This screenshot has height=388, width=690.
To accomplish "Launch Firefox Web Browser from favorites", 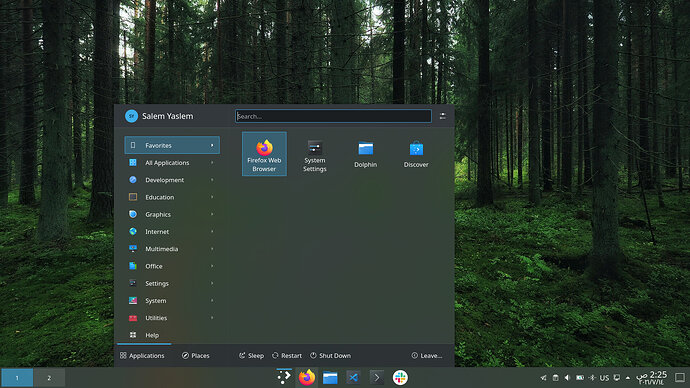I will [x=264, y=154].
